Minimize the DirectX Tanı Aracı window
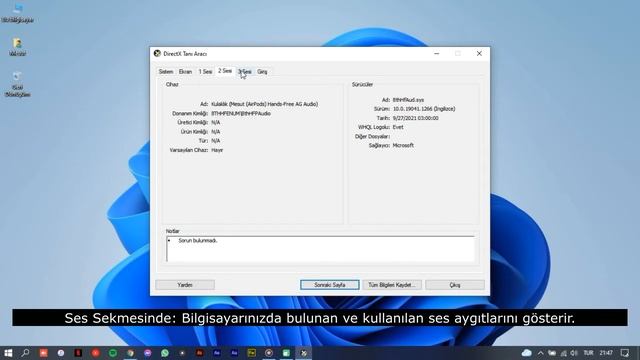Image resolution: width=640 pixels, height=360 pixels. (436, 53)
